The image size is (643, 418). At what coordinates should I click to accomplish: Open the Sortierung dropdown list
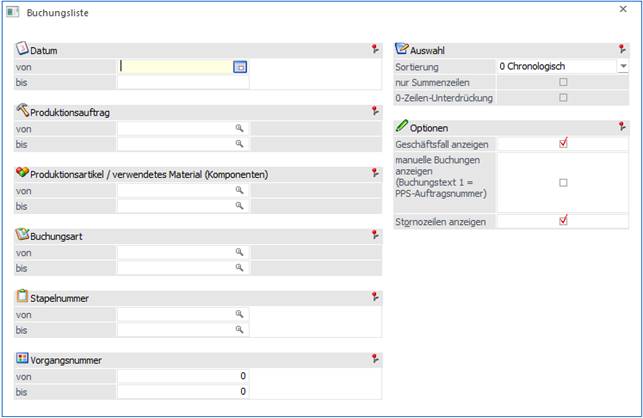point(623,66)
